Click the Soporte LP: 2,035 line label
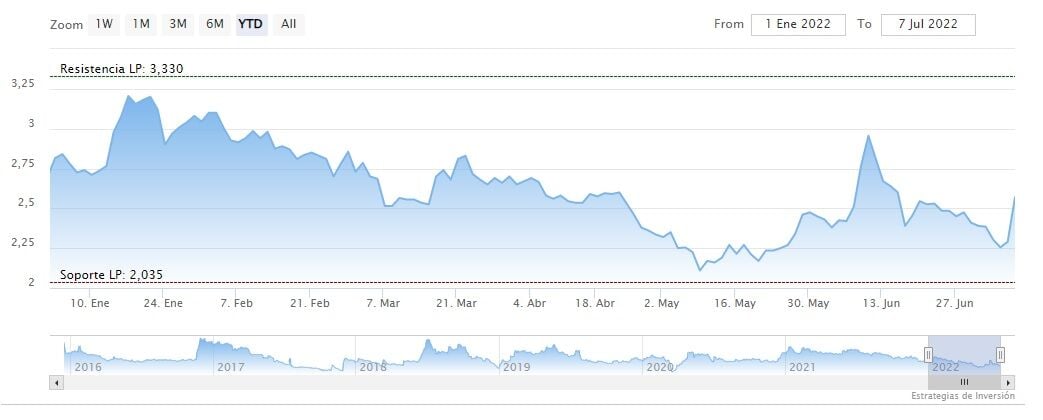 coord(111,275)
